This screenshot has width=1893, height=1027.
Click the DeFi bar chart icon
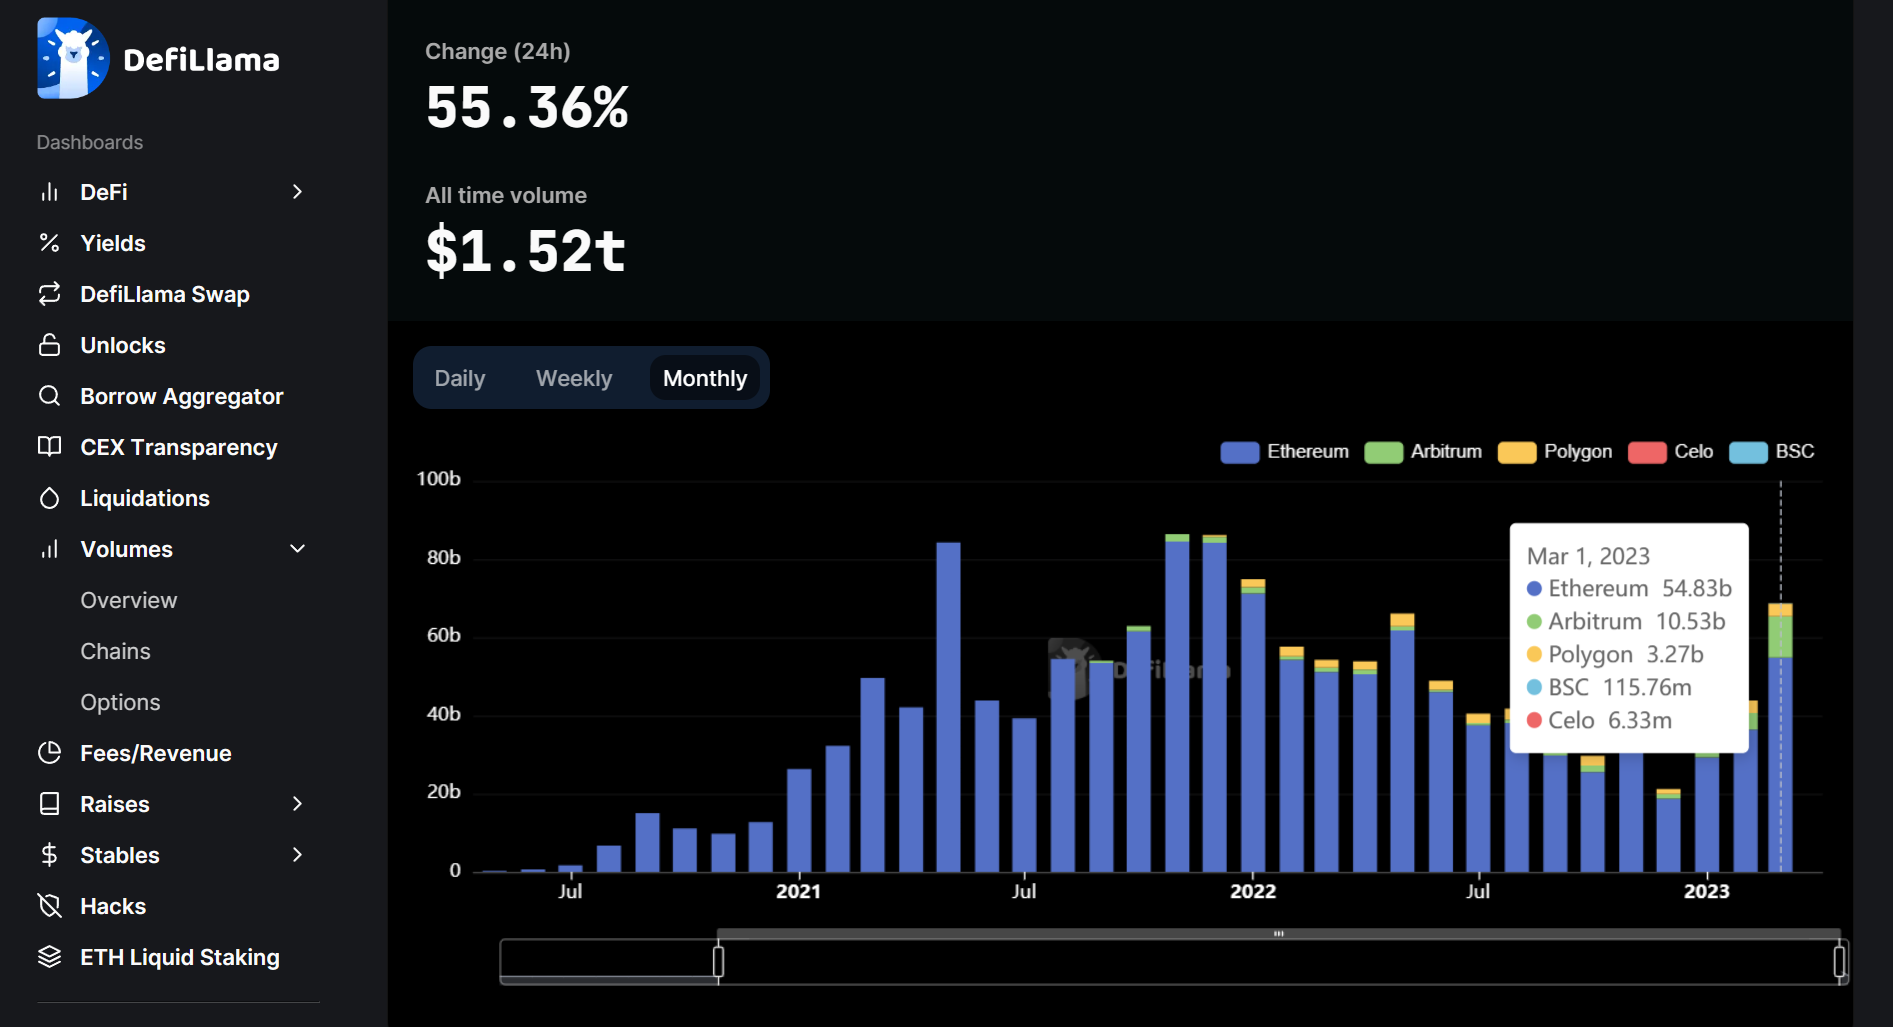(x=49, y=192)
